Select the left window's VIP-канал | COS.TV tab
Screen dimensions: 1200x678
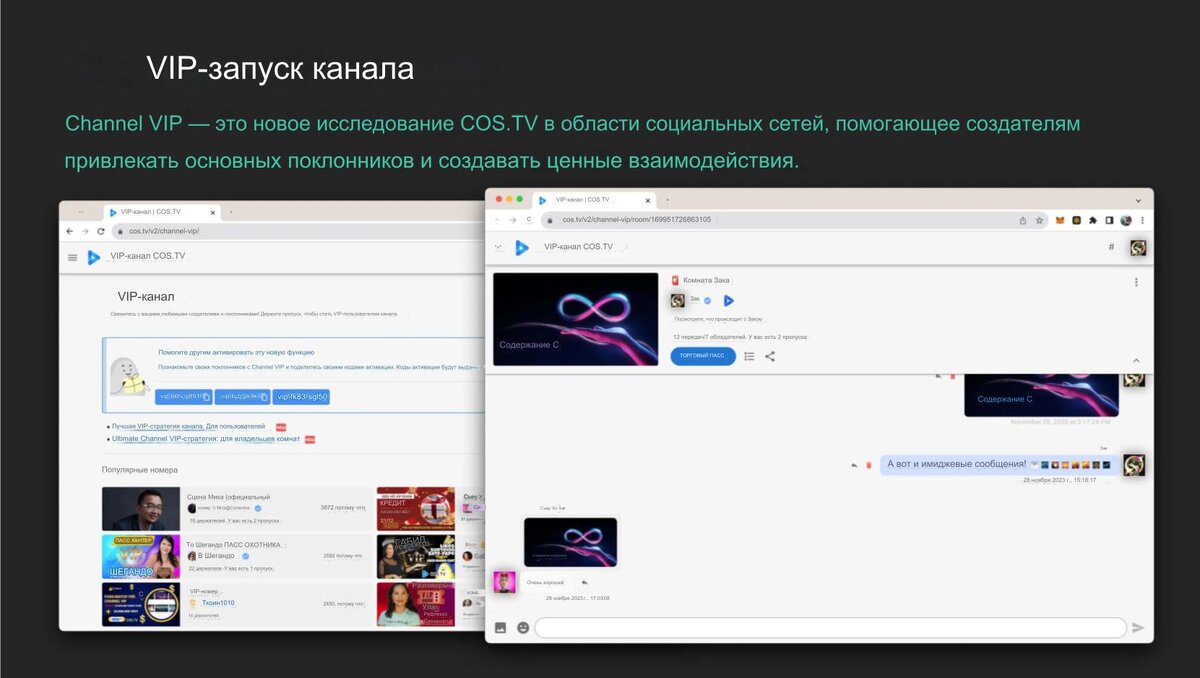pyautogui.click(x=161, y=212)
